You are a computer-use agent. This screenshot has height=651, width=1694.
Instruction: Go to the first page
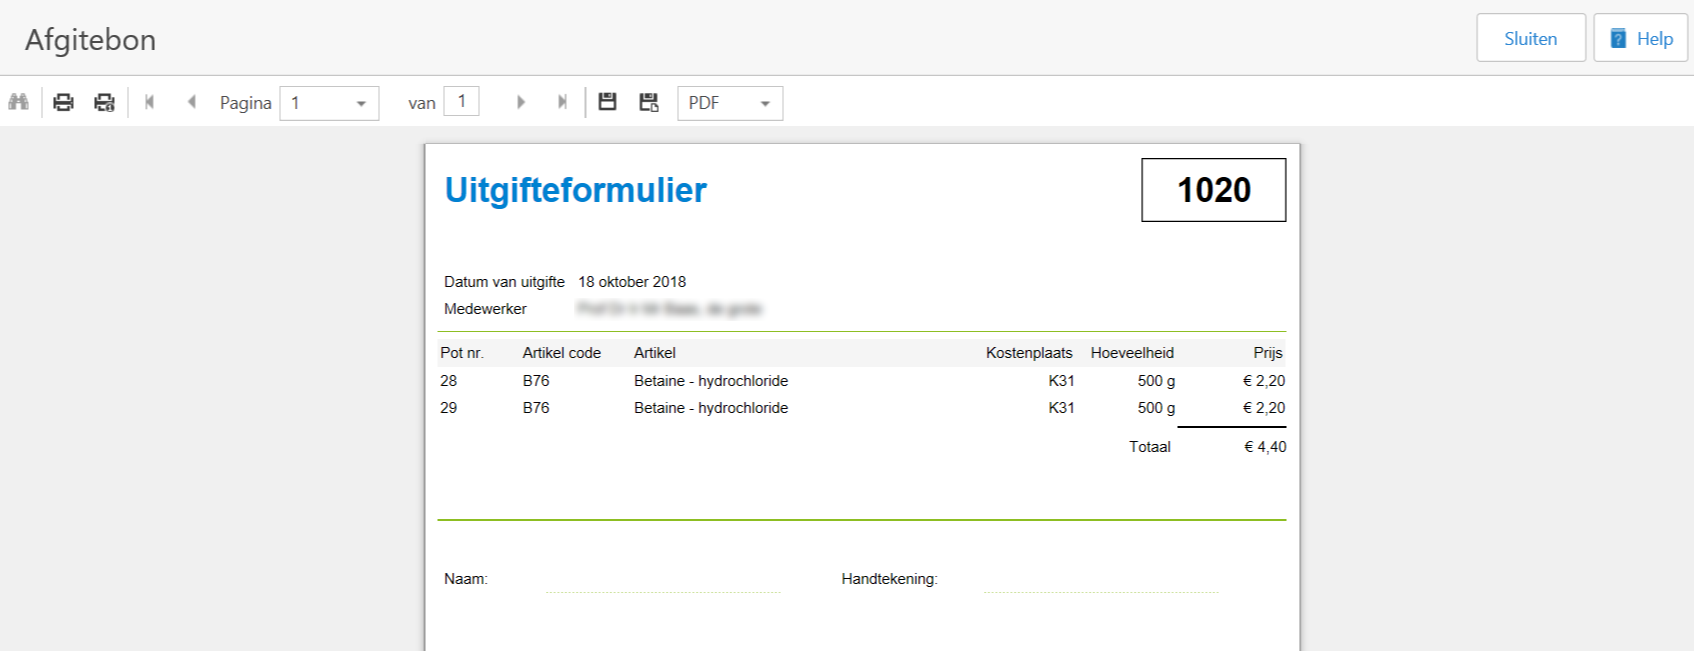[150, 102]
